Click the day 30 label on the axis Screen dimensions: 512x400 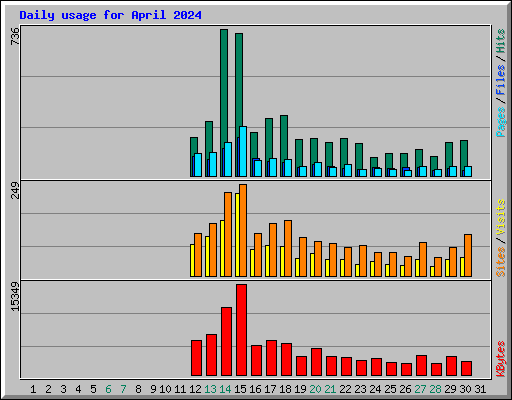click(x=465, y=389)
